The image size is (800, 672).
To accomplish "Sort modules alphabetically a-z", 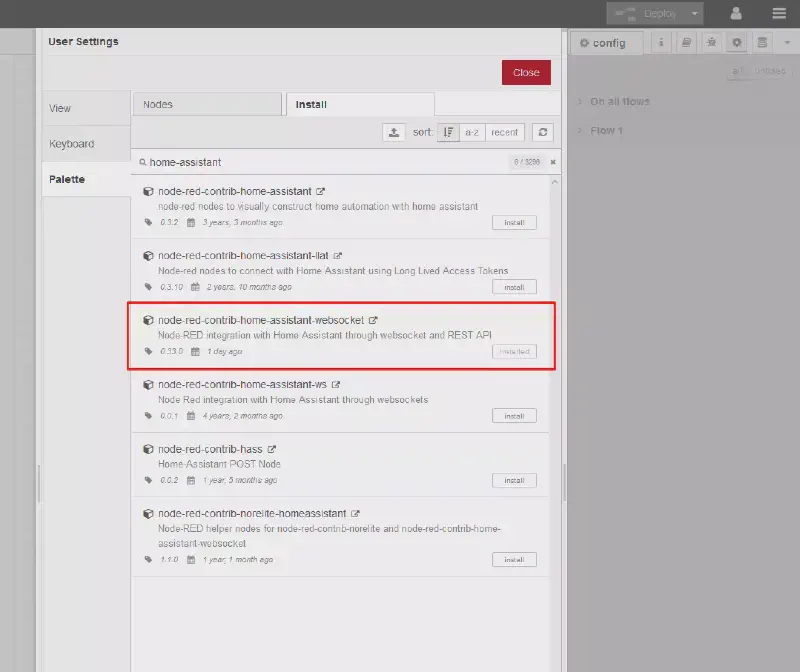I will (x=472, y=132).
